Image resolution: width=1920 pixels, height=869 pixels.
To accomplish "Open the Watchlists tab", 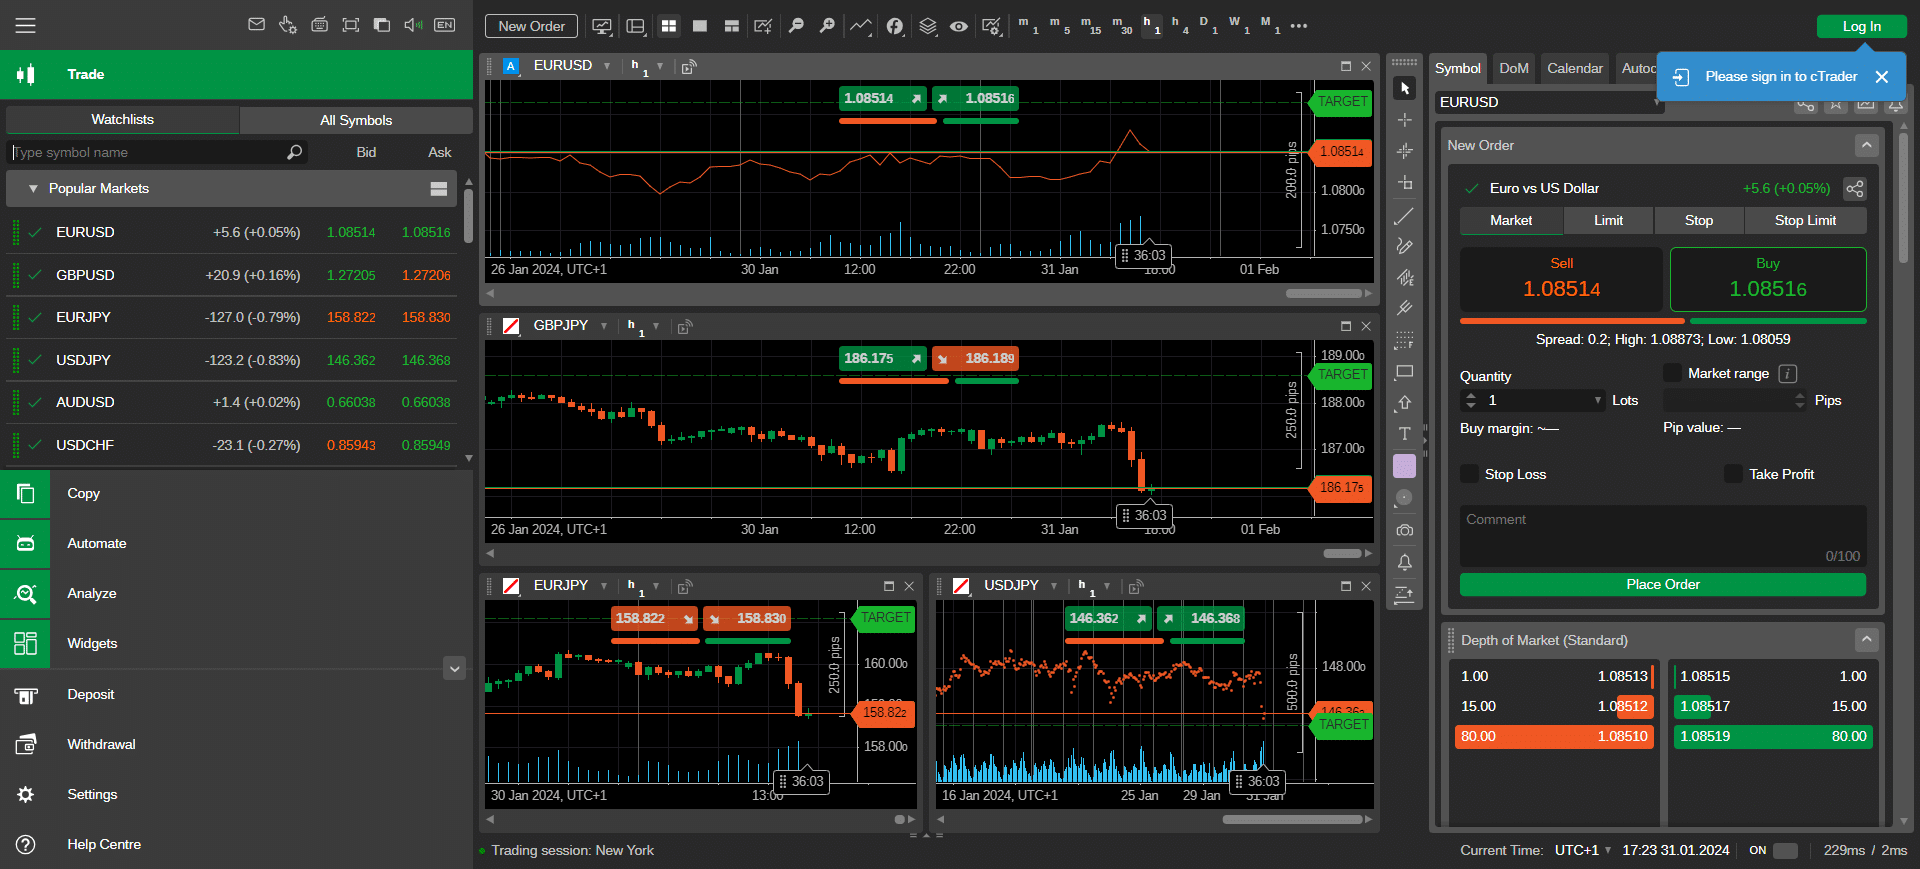I will tap(123, 120).
